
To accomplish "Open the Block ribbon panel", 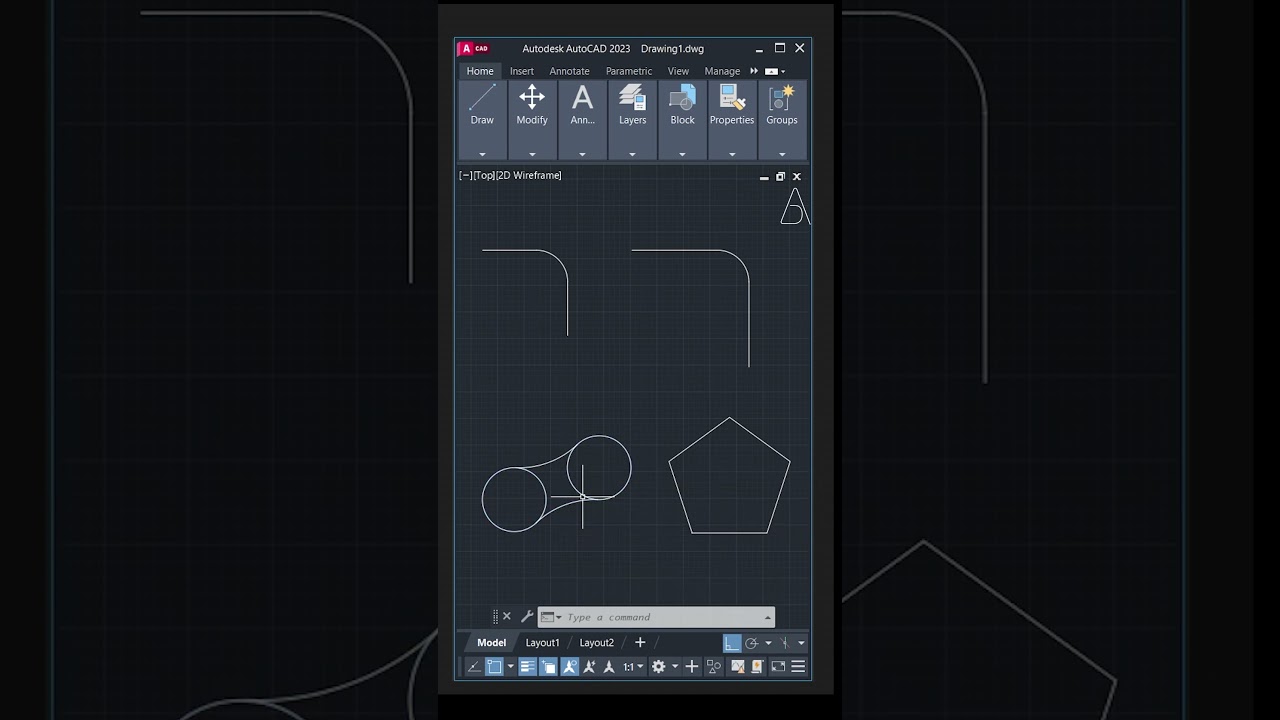I will tap(682, 120).
